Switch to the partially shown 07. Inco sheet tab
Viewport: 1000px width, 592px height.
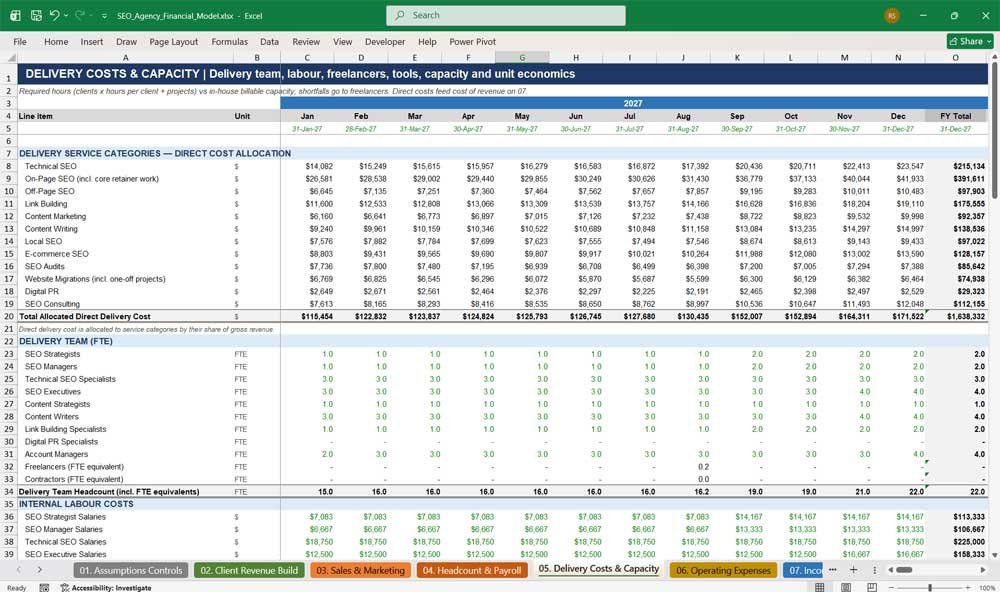click(802, 570)
